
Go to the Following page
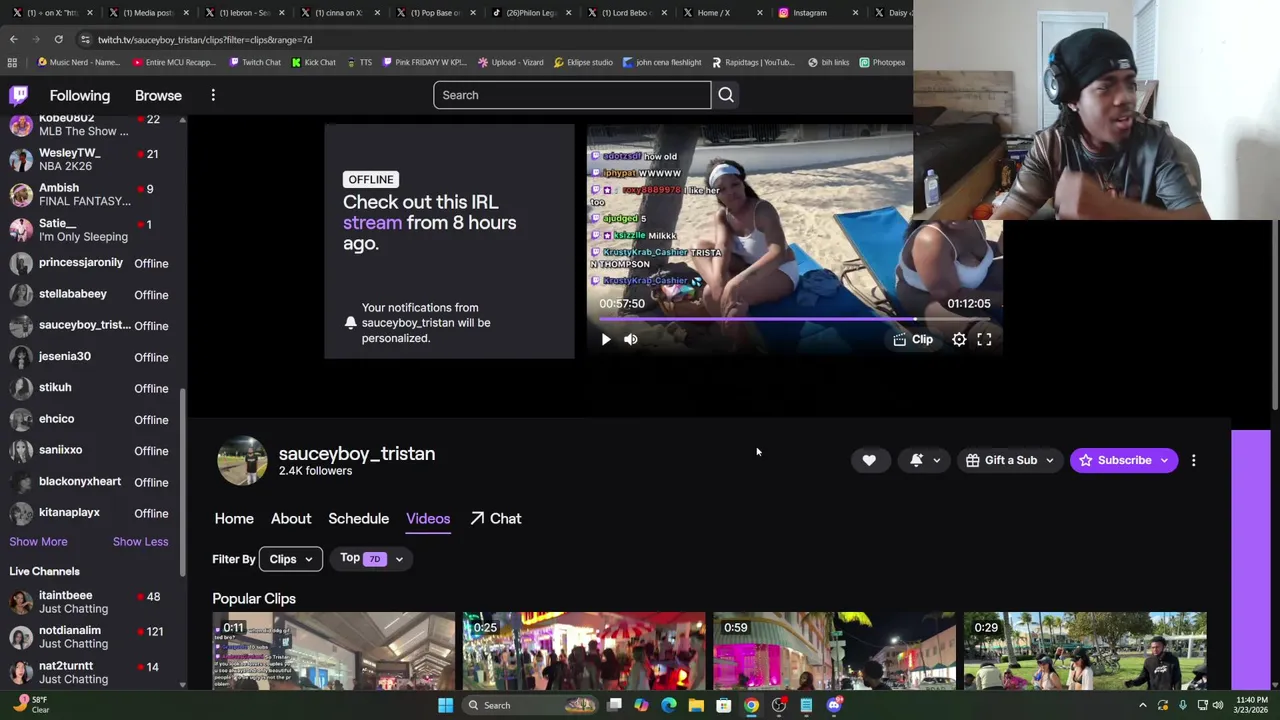(80, 95)
